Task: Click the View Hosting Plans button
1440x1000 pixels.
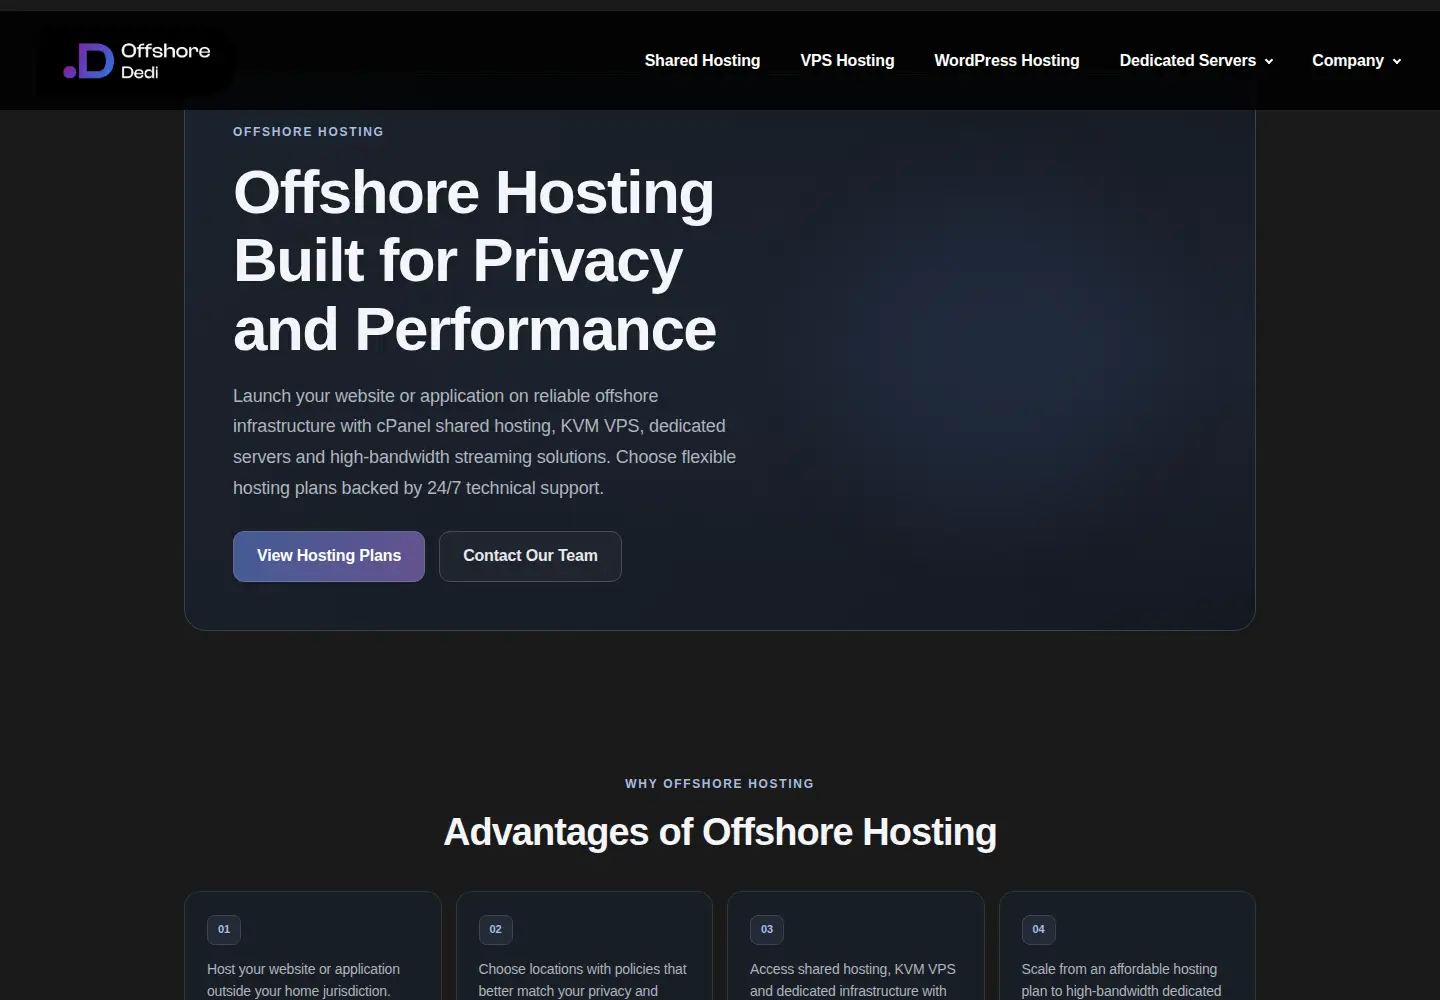Action: tap(329, 556)
